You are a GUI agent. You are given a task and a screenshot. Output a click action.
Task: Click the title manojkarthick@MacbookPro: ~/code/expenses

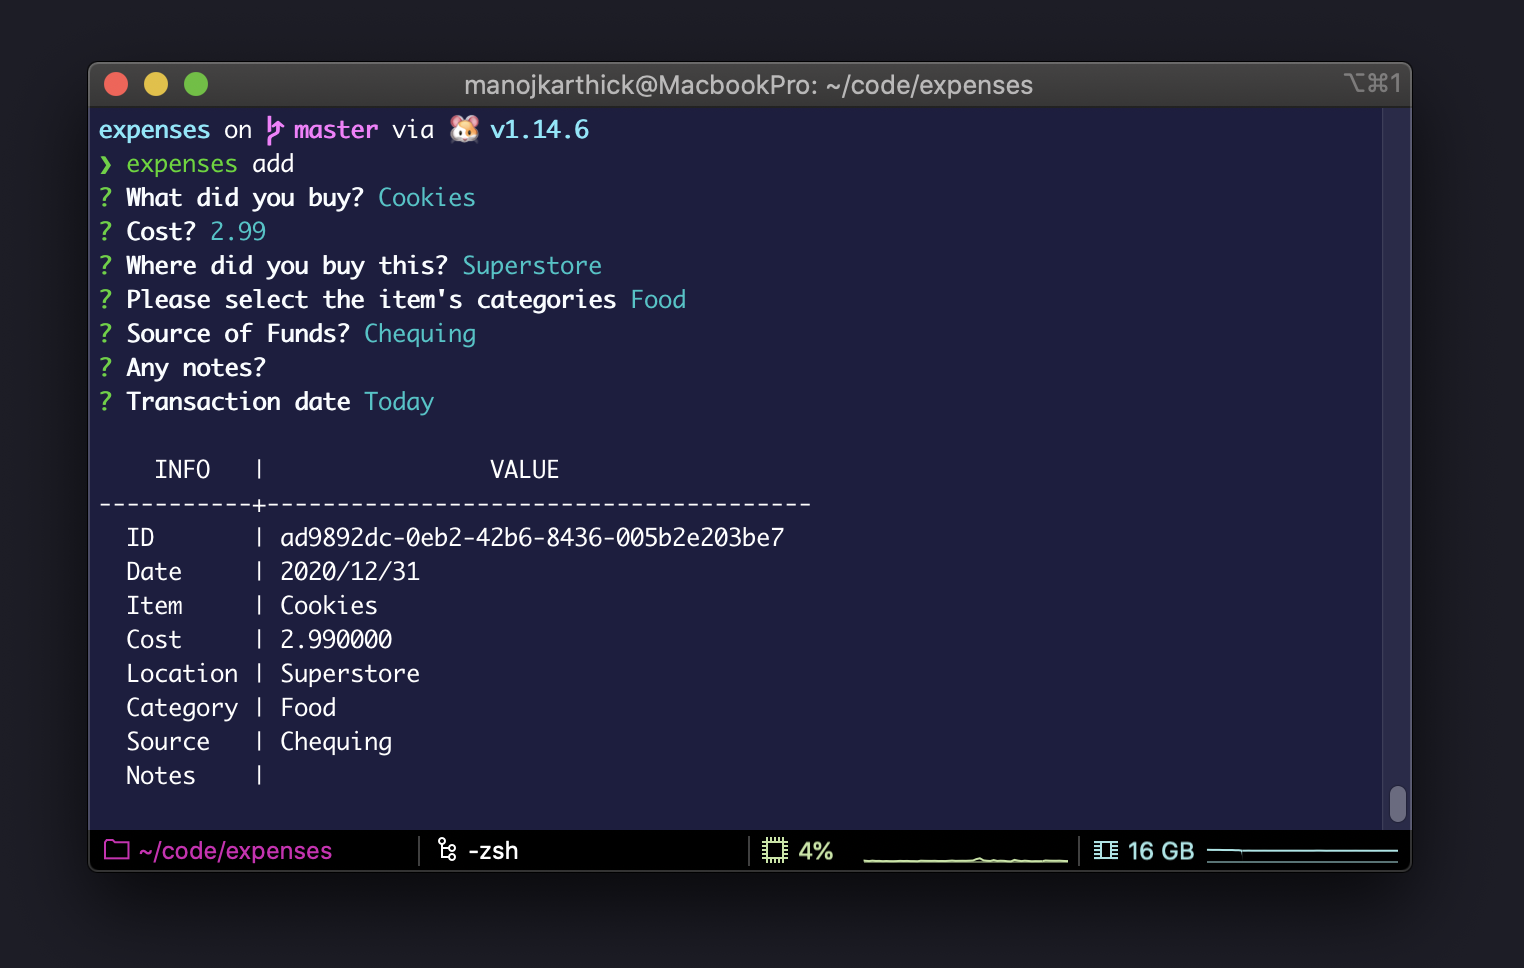(x=749, y=85)
